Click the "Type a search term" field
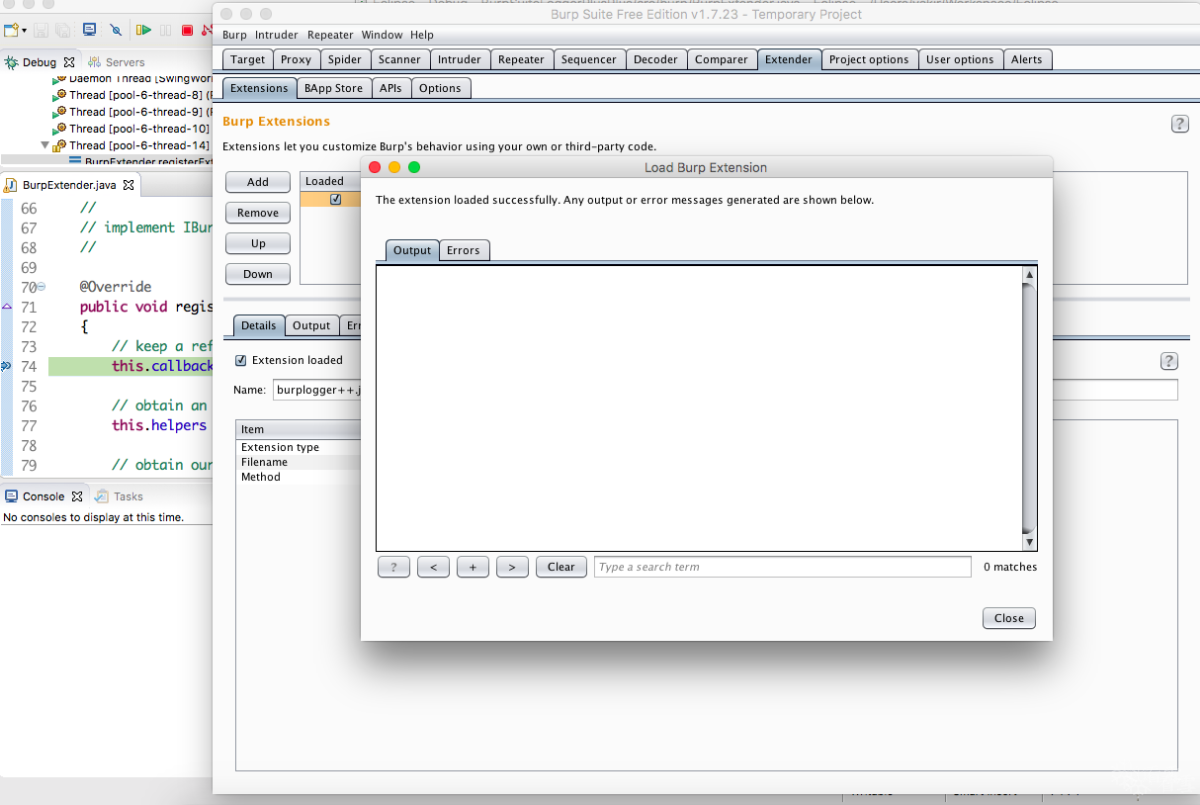 click(783, 567)
